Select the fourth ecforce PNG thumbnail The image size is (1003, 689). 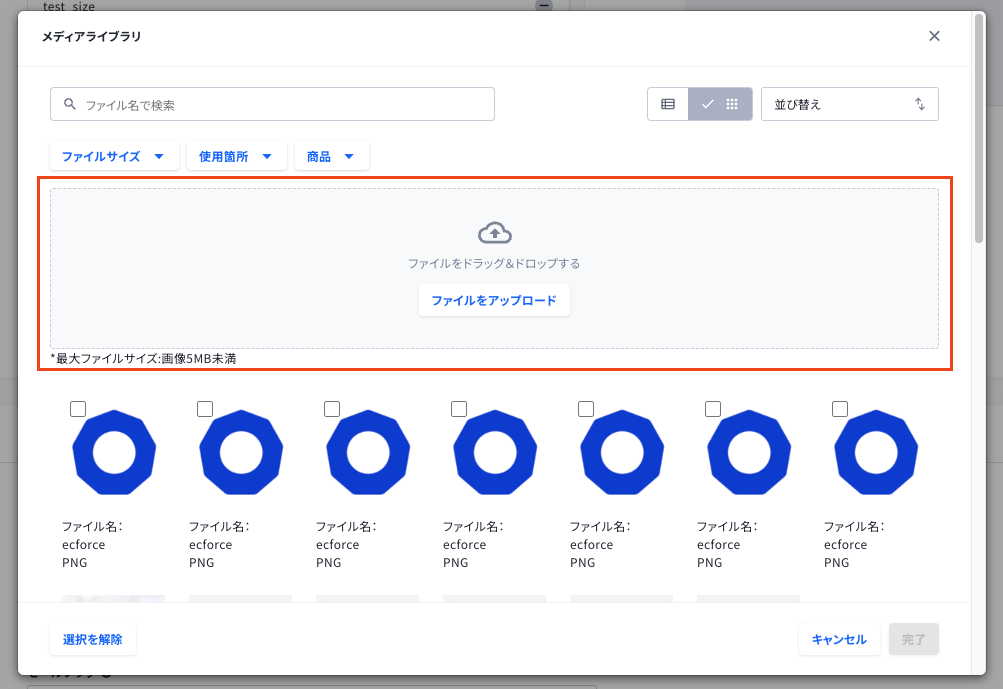click(x=495, y=452)
